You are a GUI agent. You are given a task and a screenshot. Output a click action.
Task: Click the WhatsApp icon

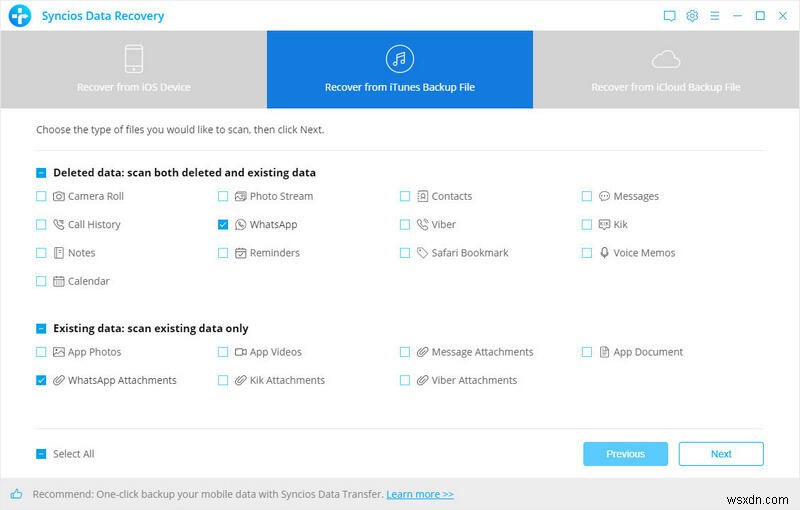240,224
